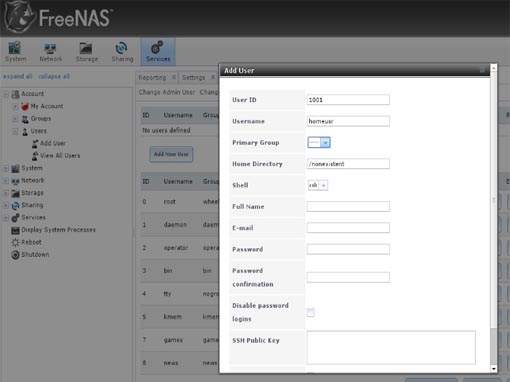The height and width of the screenshot is (382, 510).
Task: Click Add New User button
Action: pyautogui.click(x=171, y=154)
